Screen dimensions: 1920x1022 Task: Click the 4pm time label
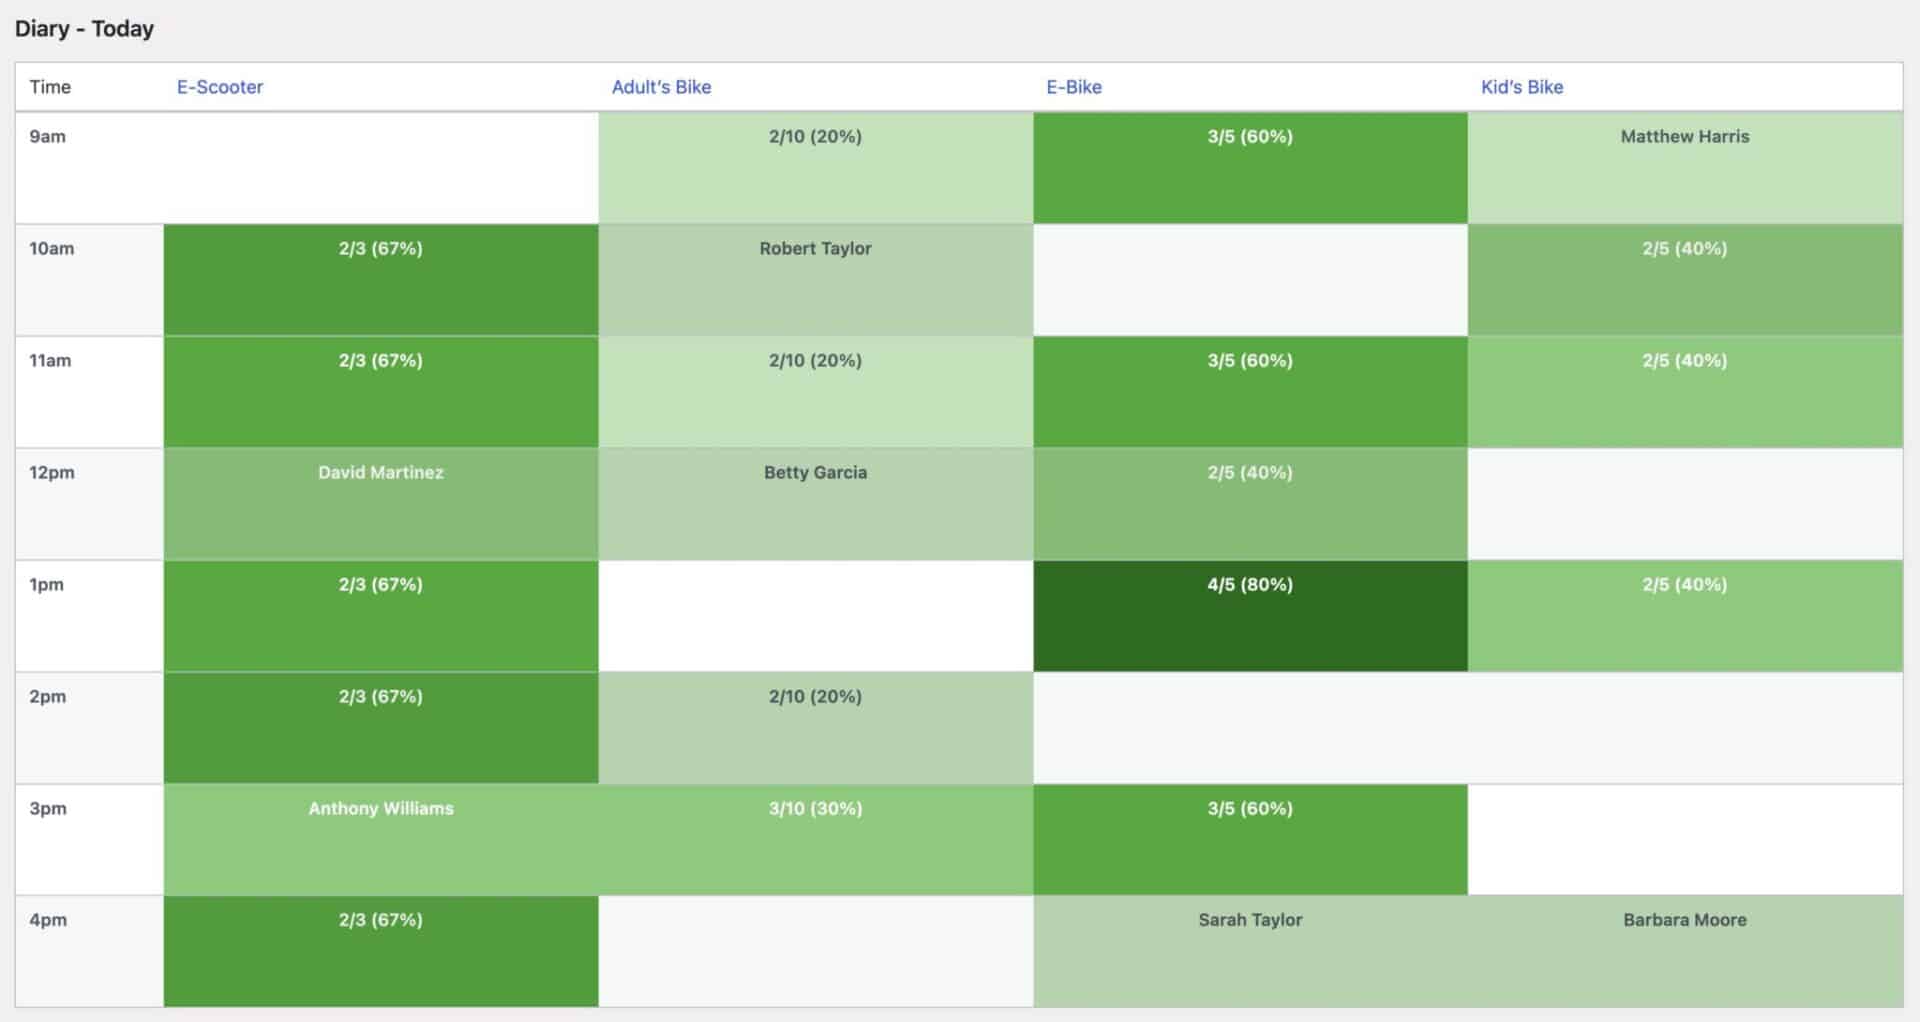47,920
